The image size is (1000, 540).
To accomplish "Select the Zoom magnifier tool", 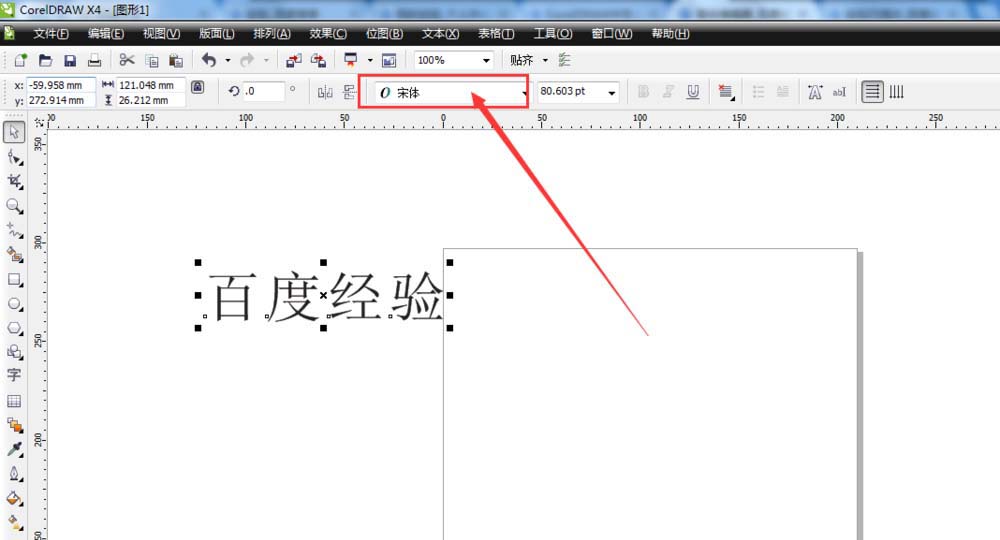I will coord(15,206).
